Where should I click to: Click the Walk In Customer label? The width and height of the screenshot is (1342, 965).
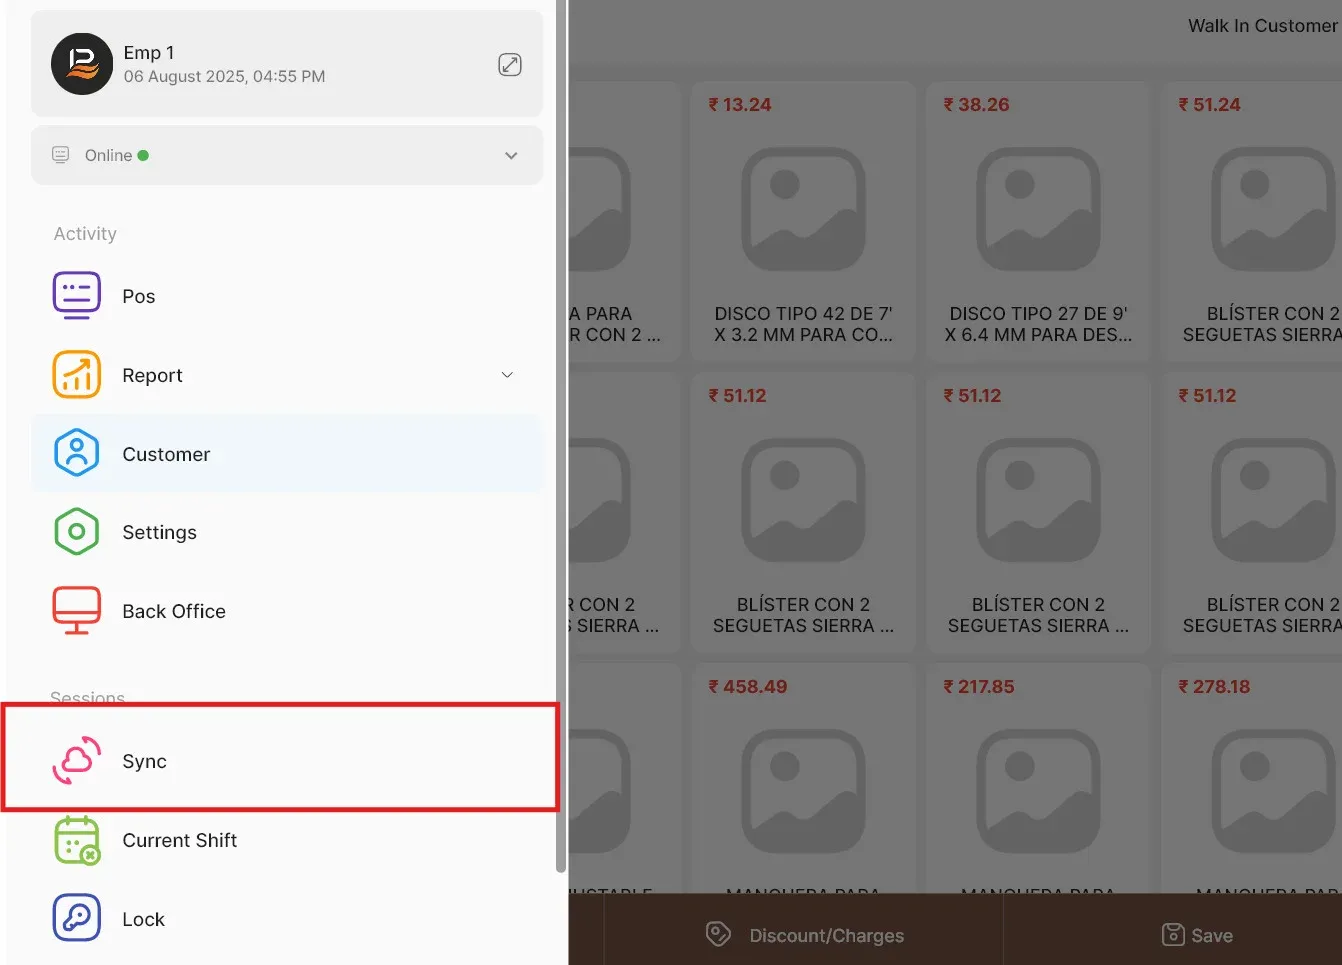1262,26
